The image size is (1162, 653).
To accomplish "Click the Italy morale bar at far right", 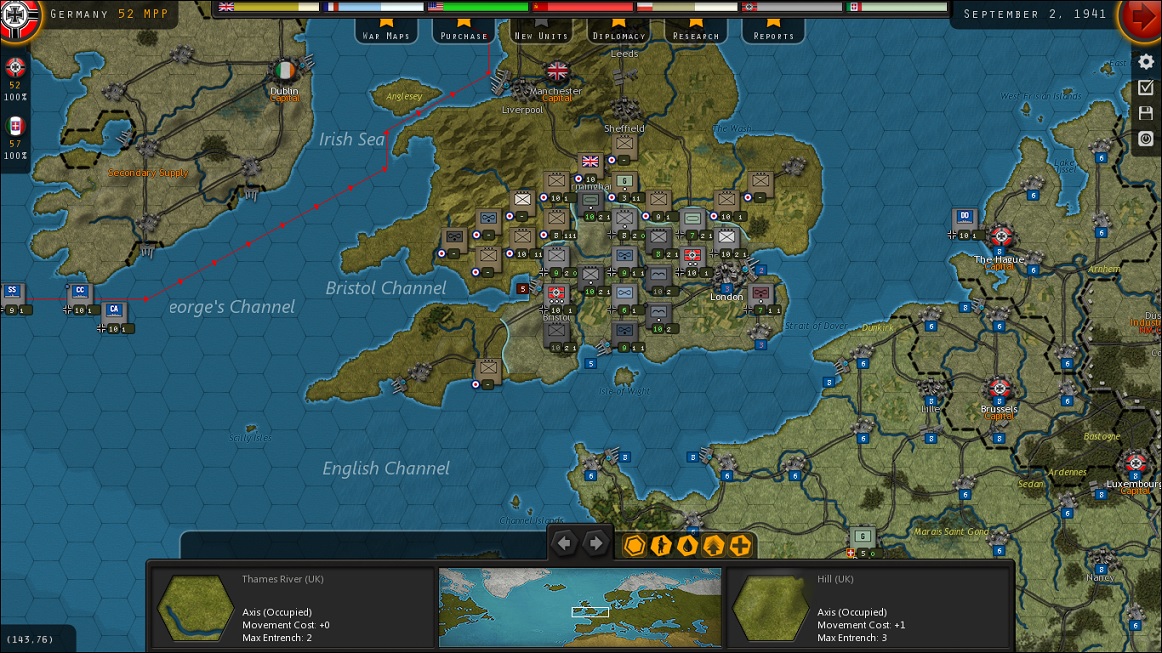I will coord(897,7).
